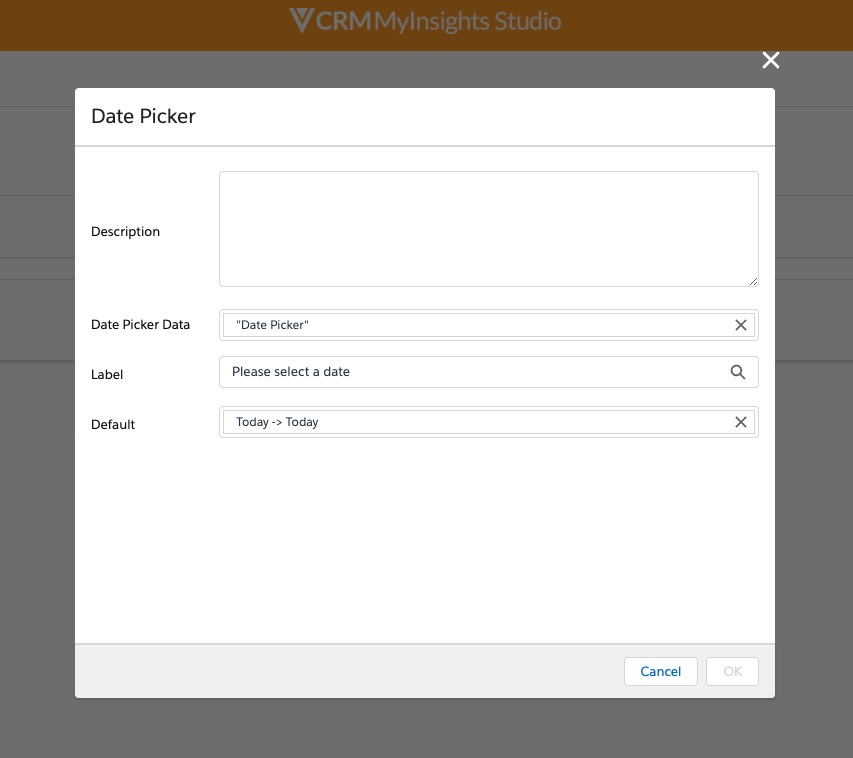Click the "Date Picker Data" field label
This screenshot has height=758, width=853.
[140, 325]
